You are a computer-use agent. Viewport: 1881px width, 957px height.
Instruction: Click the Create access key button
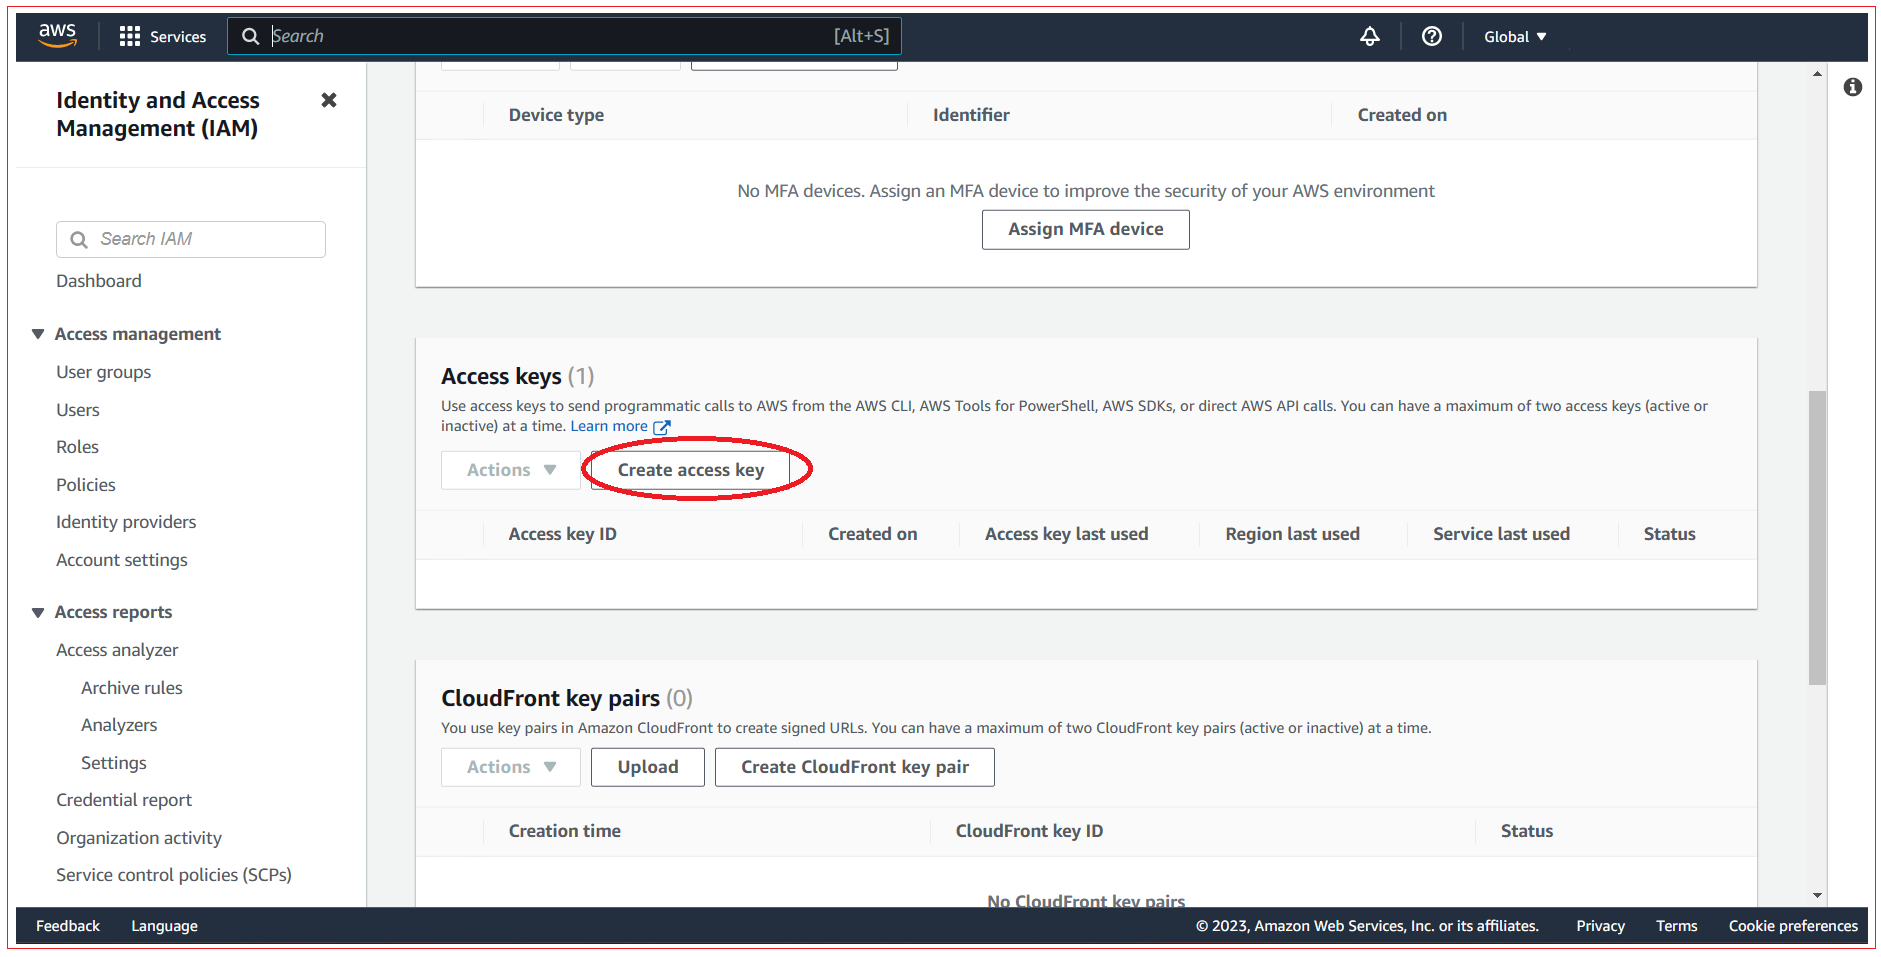pyautogui.click(x=690, y=470)
